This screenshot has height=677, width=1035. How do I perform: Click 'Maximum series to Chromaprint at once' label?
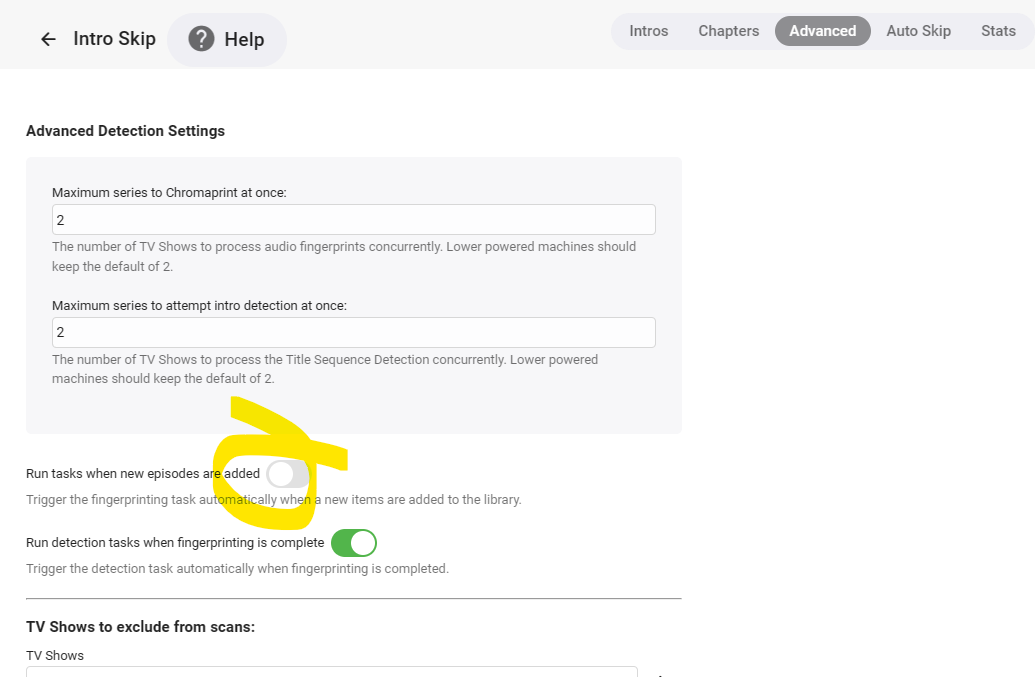click(169, 192)
